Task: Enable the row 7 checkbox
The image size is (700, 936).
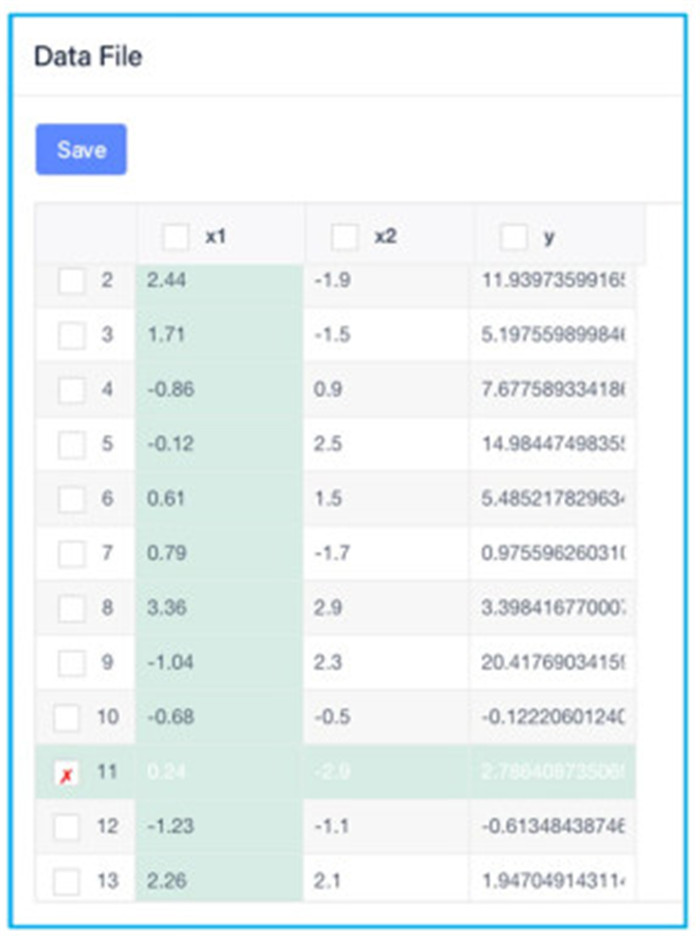Action: pos(71,553)
